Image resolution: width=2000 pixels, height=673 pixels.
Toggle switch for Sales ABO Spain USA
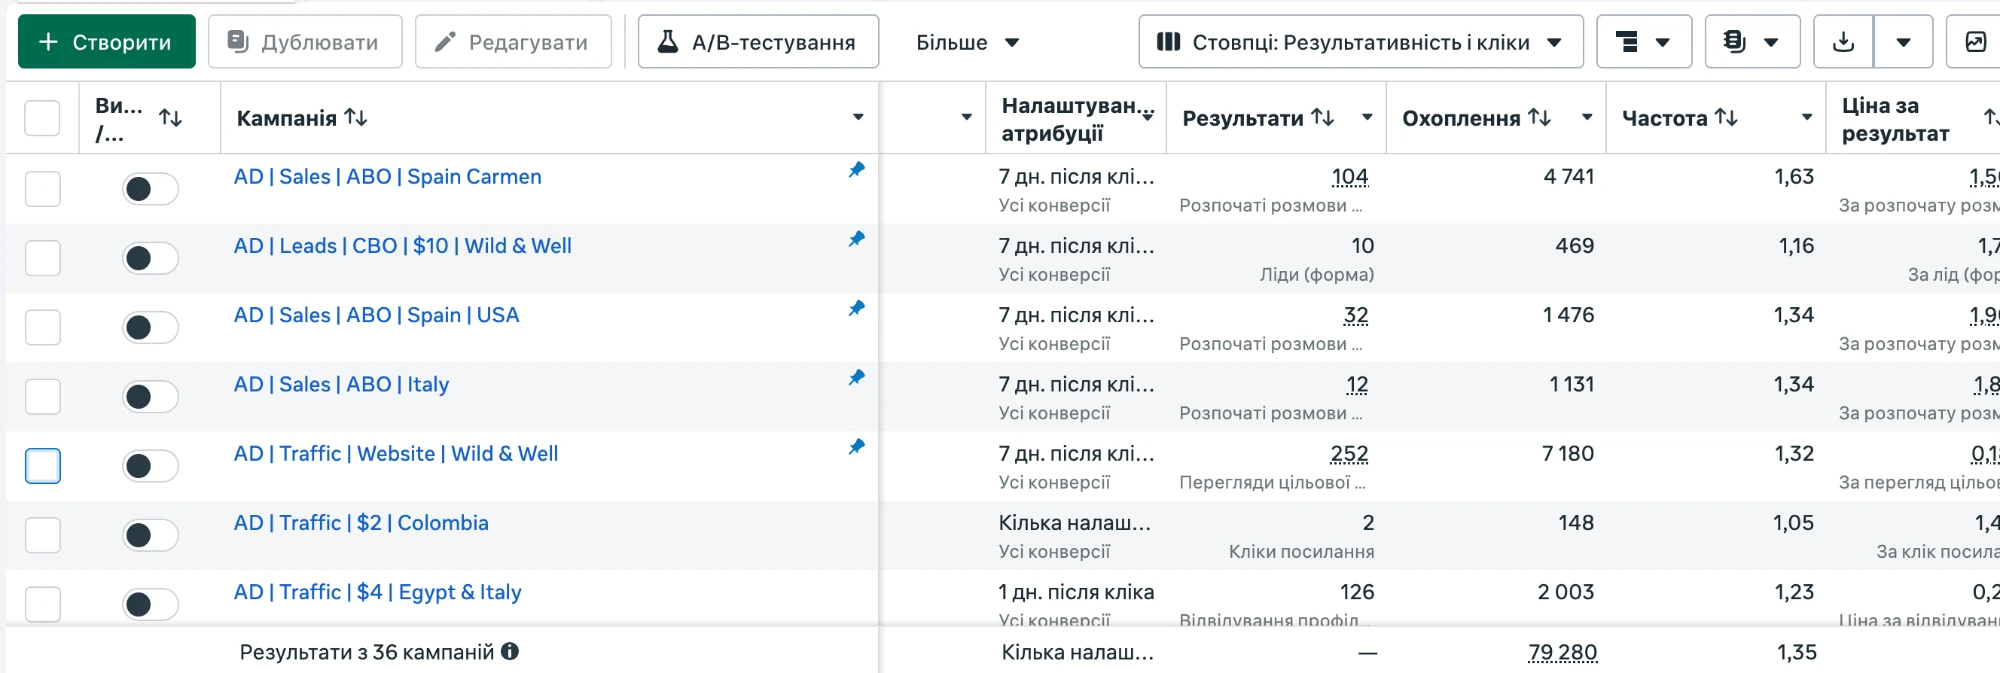(x=150, y=327)
